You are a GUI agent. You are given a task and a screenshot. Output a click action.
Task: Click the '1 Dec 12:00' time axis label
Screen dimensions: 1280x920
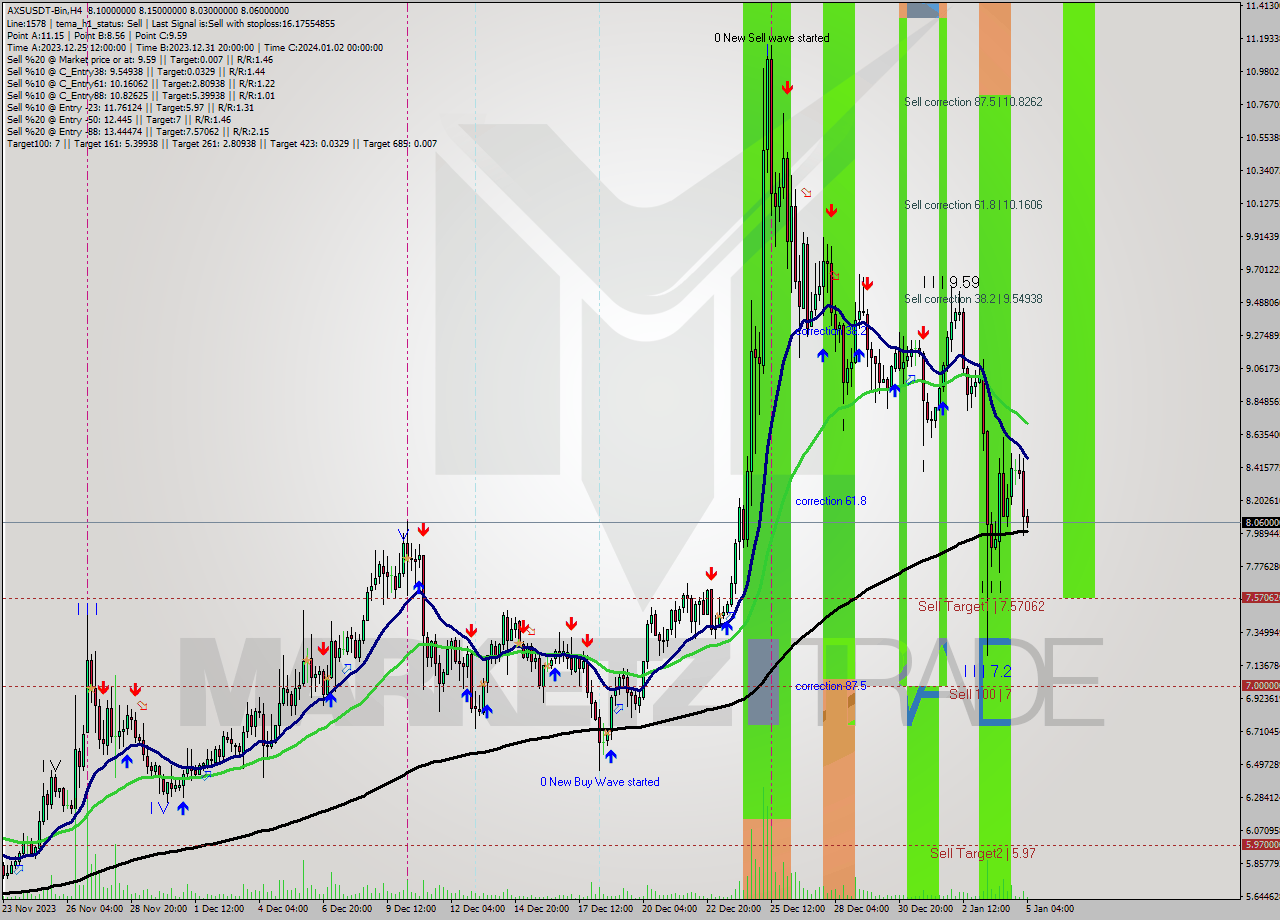tap(219, 909)
